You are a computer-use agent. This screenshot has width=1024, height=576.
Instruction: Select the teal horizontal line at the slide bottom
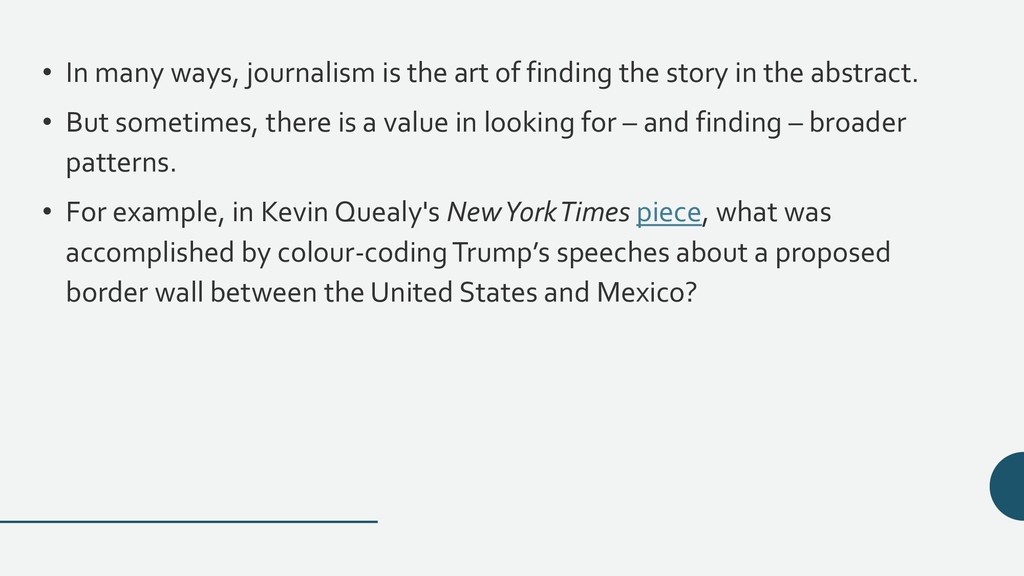pyautogui.click(x=189, y=521)
